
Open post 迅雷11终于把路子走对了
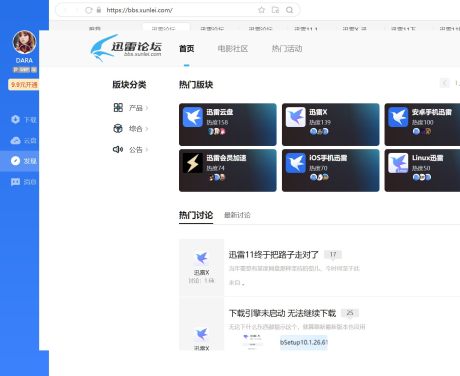(274, 255)
